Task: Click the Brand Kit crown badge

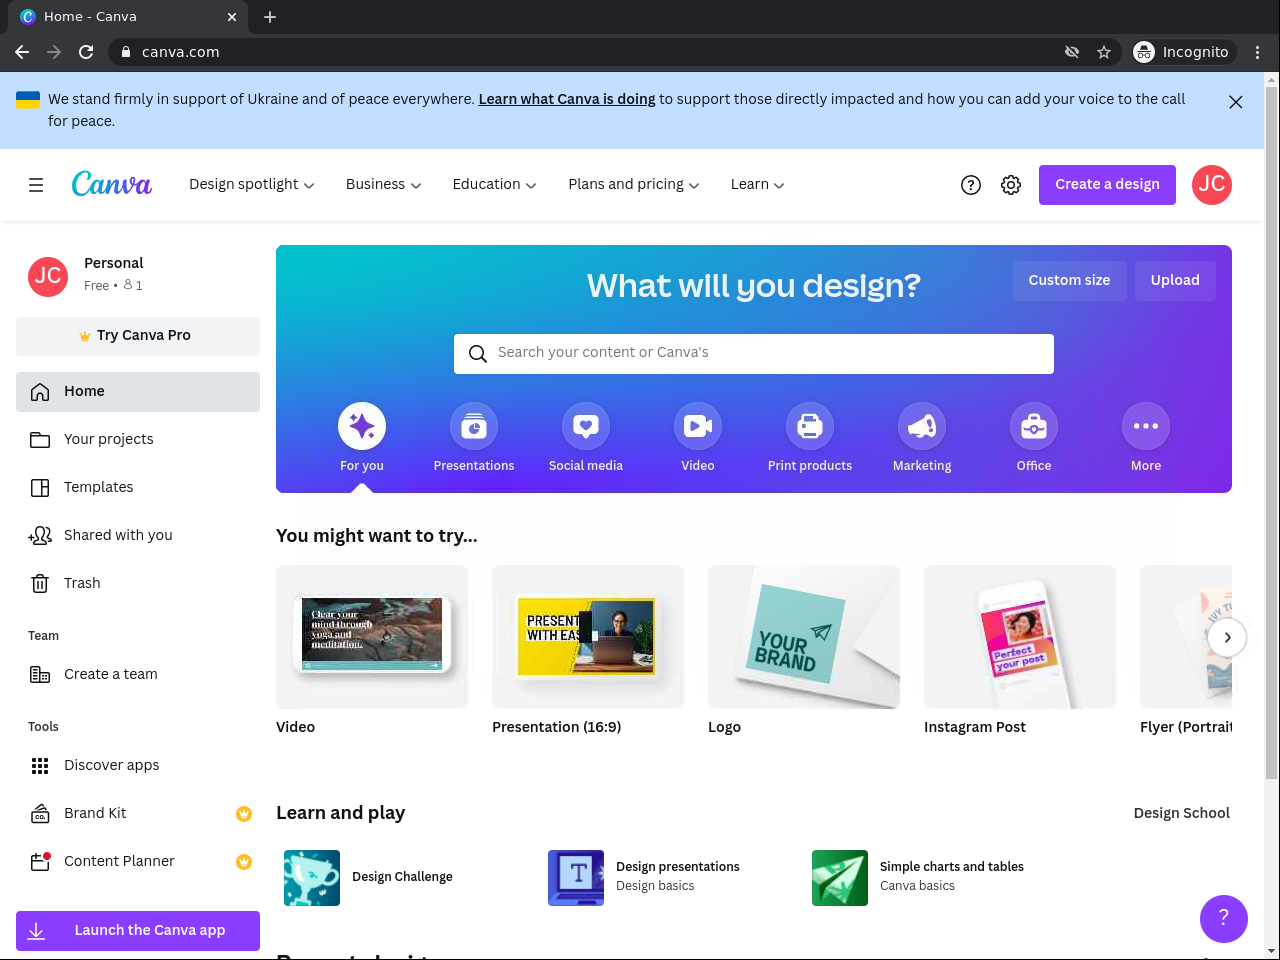Action: tap(244, 814)
